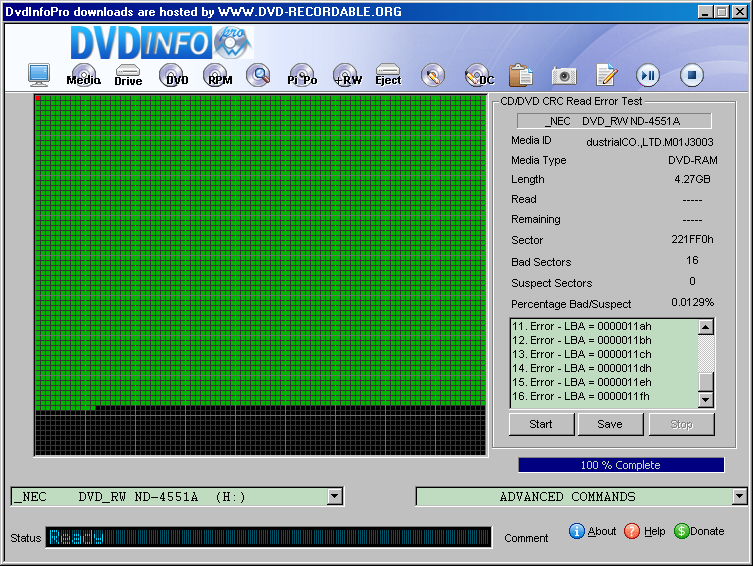Select error entry 13 LBA 0000011ch
This screenshot has width=753, height=566.
coord(582,354)
